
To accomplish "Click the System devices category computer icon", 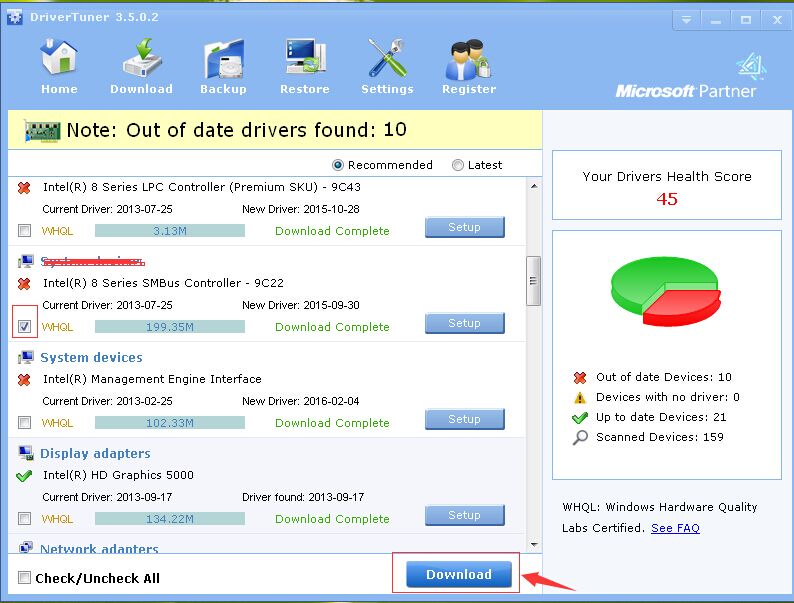I will click(x=25, y=357).
